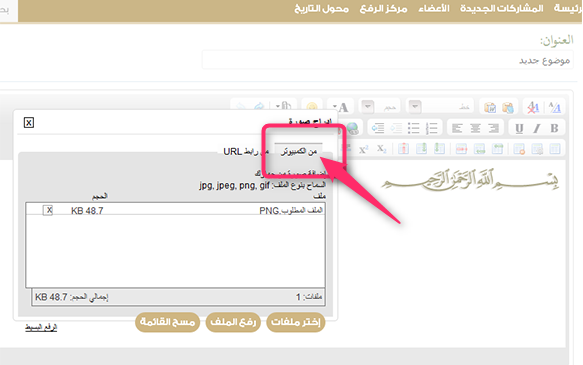583x365 pixels.
Task: Close the insert image dialog
Action: click(29, 122)
